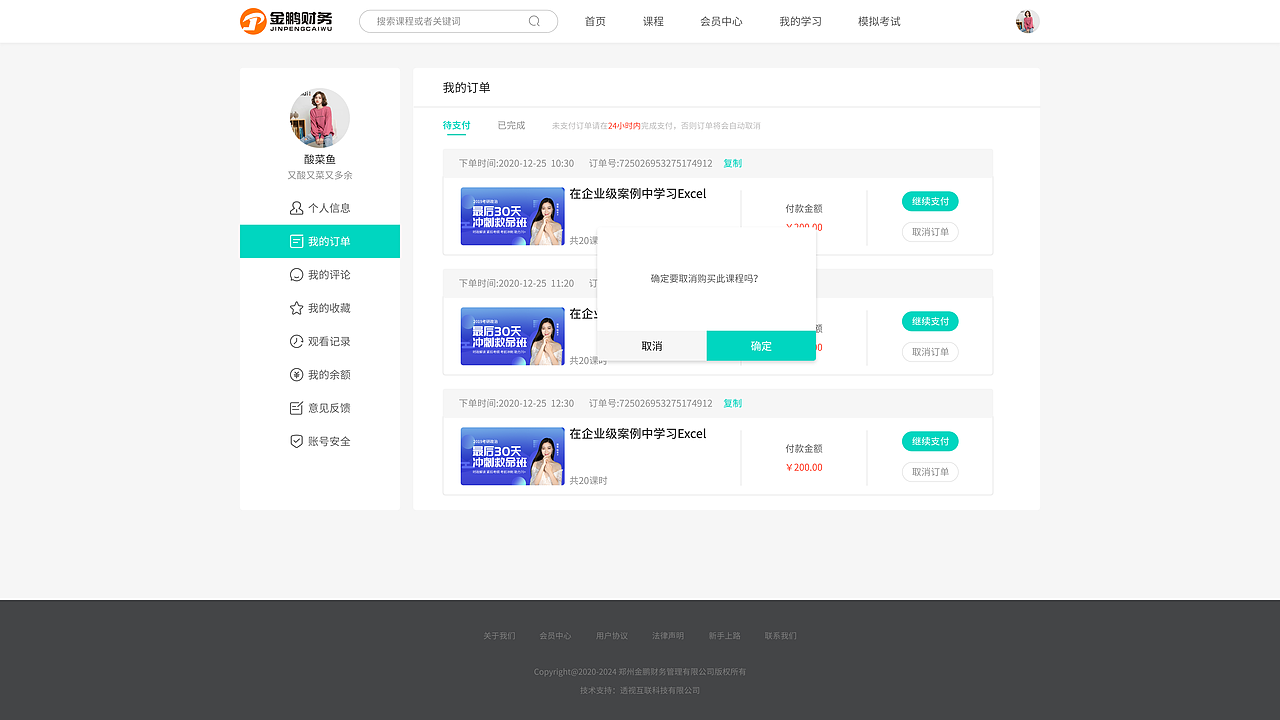This screenshot has width=1280, height=720.
Task: Copy order number using the 复制 link
Action: (732, 163)
